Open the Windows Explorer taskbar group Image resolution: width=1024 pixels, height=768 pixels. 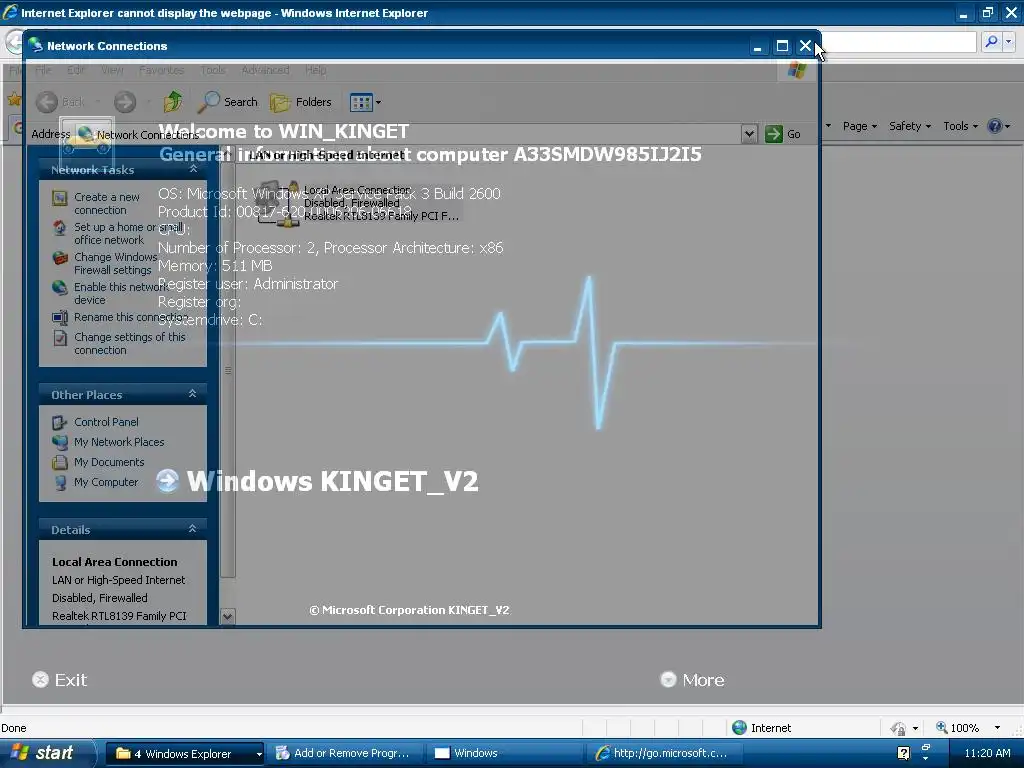185,754
